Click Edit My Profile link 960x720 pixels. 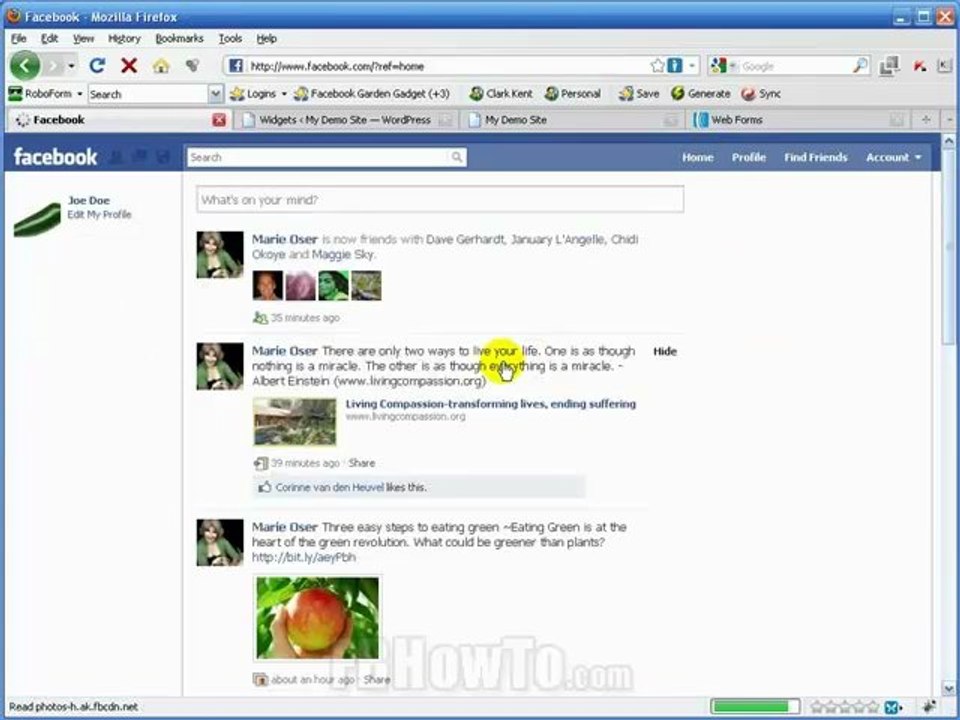click(99, 214)
